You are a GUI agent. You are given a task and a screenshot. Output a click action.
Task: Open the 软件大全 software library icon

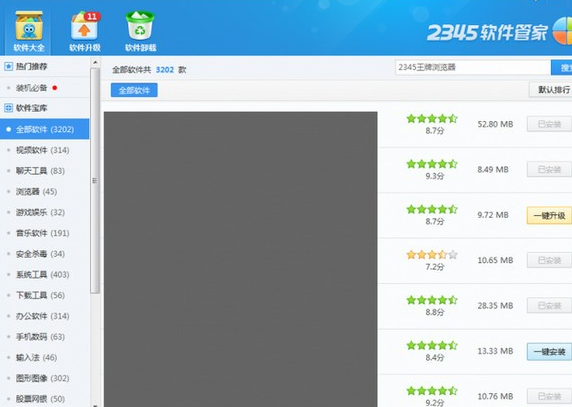pos(29,26)
